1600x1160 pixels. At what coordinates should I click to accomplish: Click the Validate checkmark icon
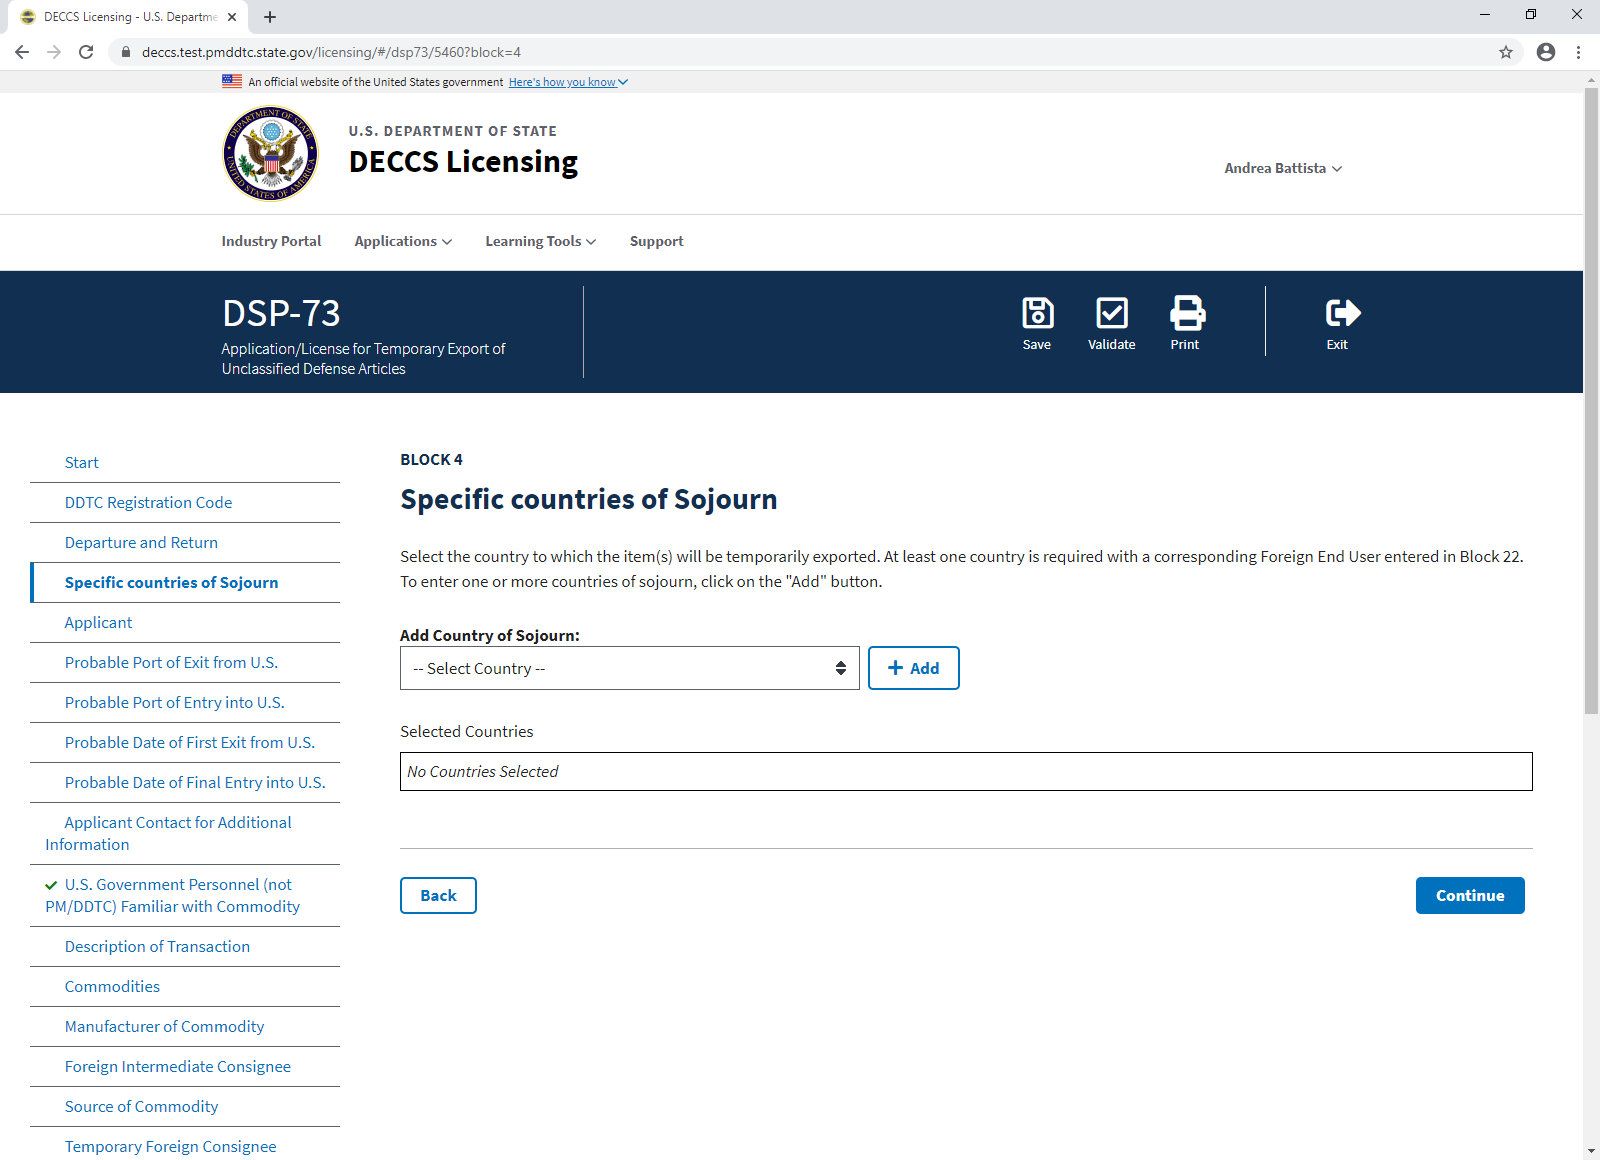point(1112,313)
